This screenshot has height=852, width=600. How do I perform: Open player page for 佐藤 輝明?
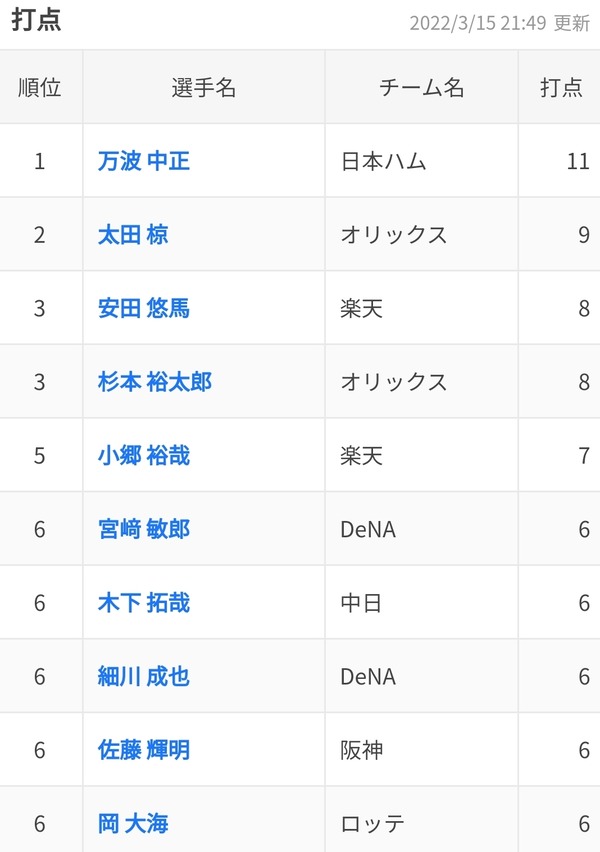point(144,750)
